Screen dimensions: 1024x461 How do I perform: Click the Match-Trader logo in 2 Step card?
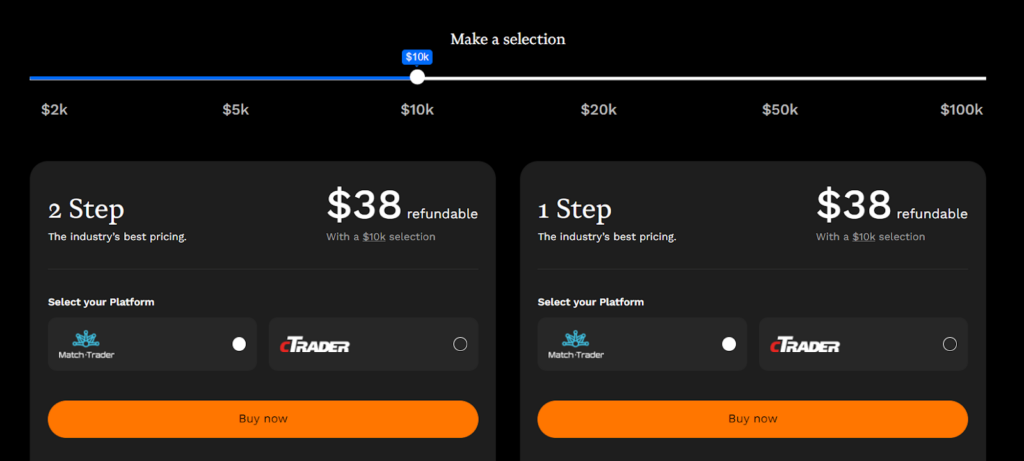pyautogui.click(x=86, y=344)
